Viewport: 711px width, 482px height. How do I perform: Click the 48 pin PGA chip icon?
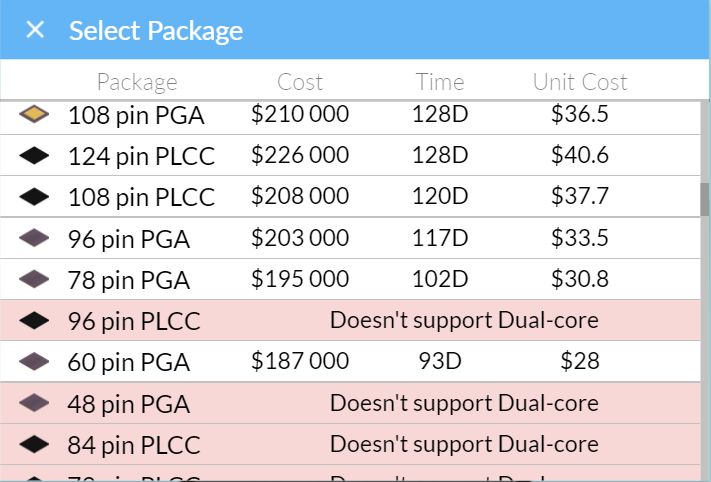(x=34, y=403)
